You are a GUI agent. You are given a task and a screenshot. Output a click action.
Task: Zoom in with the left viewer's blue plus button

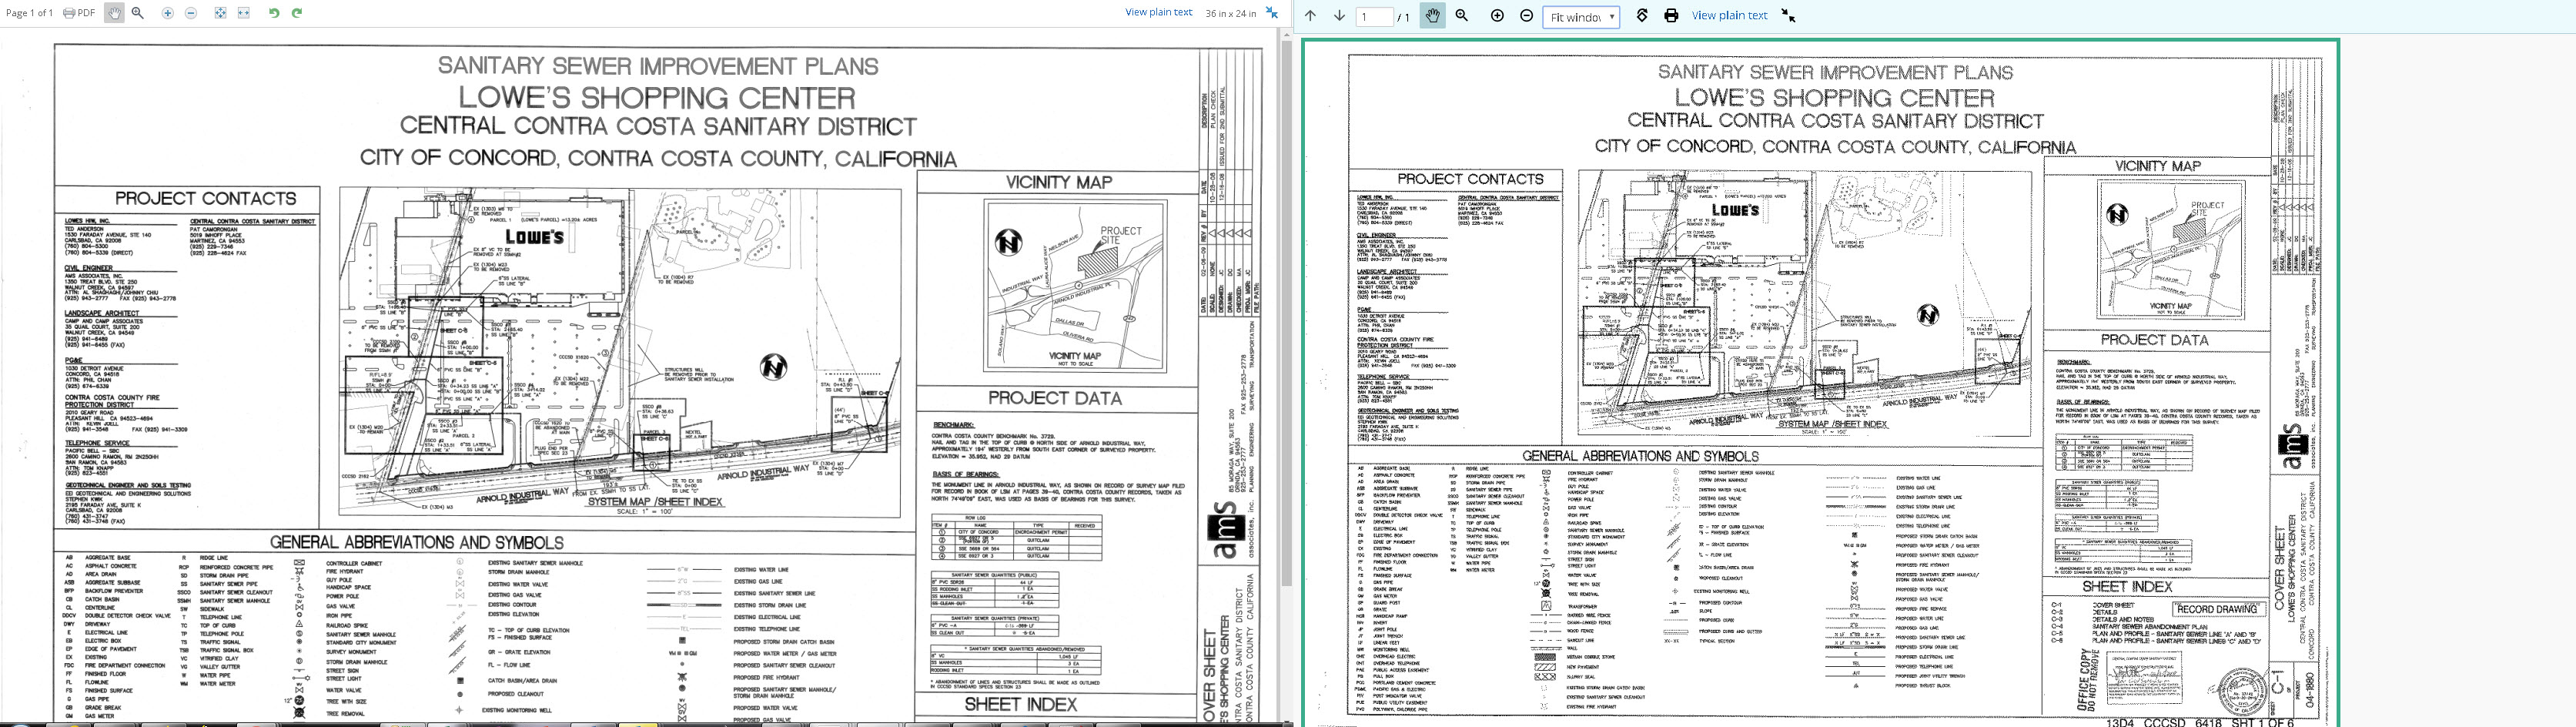[167, 13]
